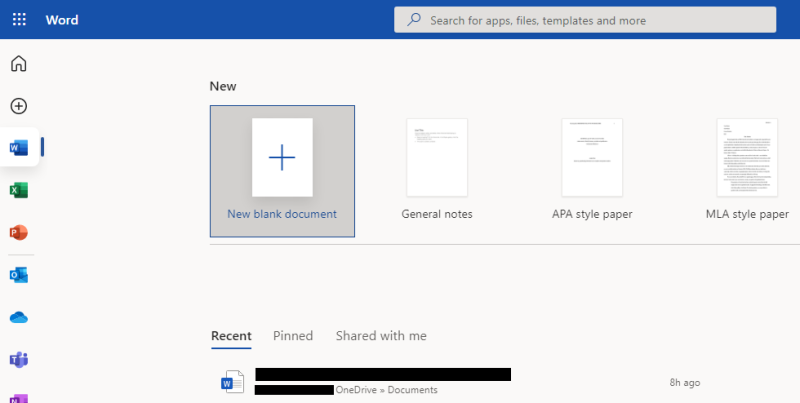The width and height of the screenshot is (800, 403).
Task: Create a new blank document
Action: (x=282, y=158)
